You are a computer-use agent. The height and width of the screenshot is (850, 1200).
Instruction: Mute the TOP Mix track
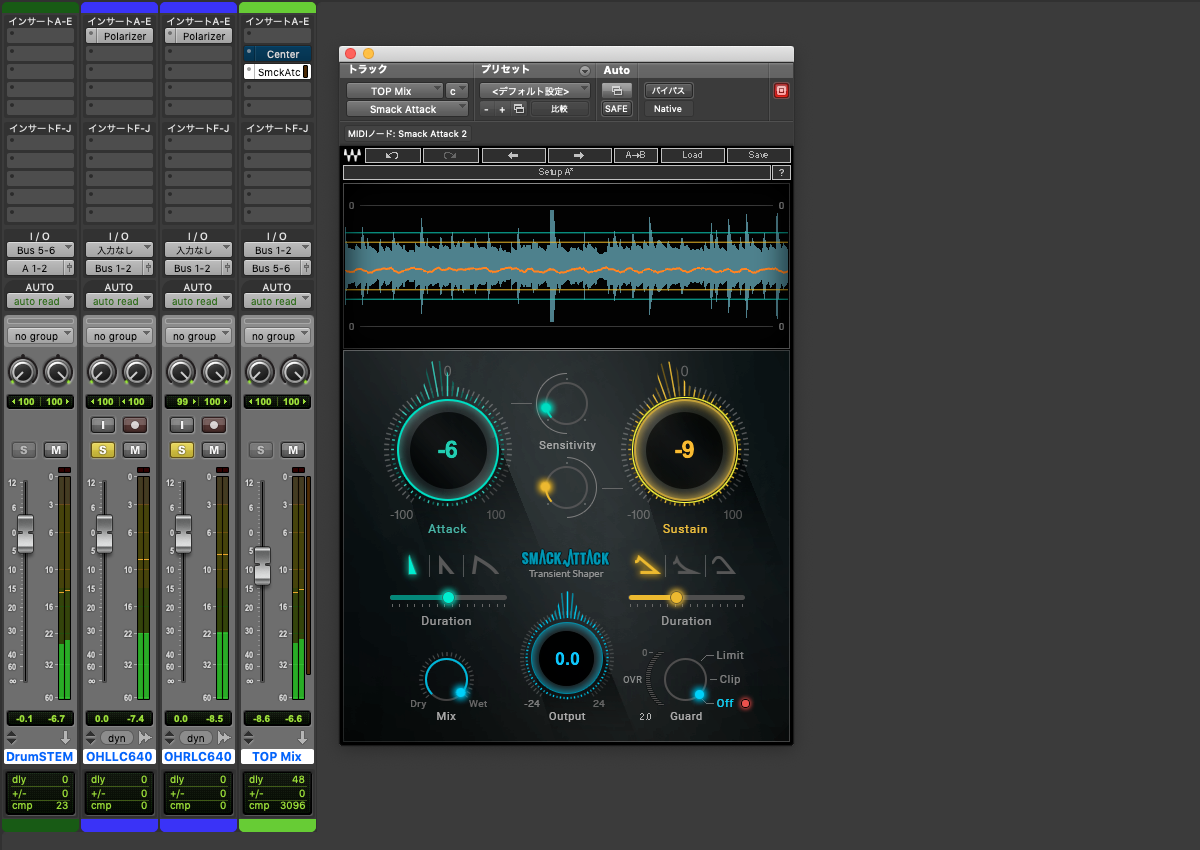tap(294, 450)
